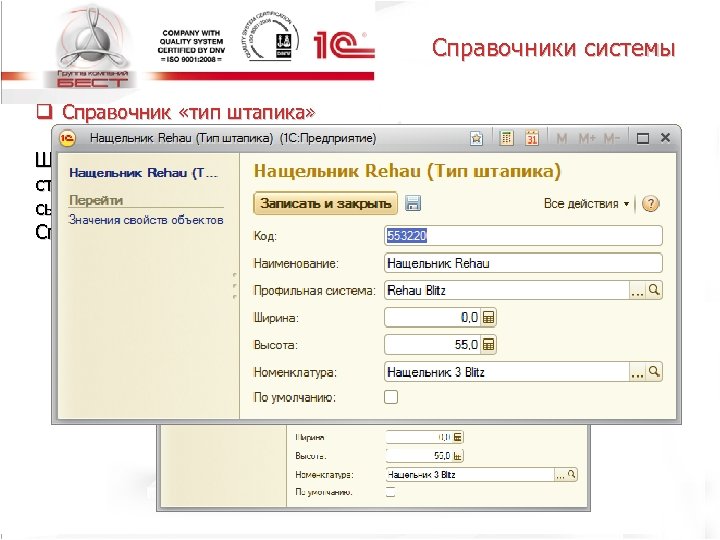The height and width of the screenshot is (540, 720).
Task: Click the window title Нащельник Rehau (Тип штапика) (1С:Предприятие)
Action: click(233, 138)
